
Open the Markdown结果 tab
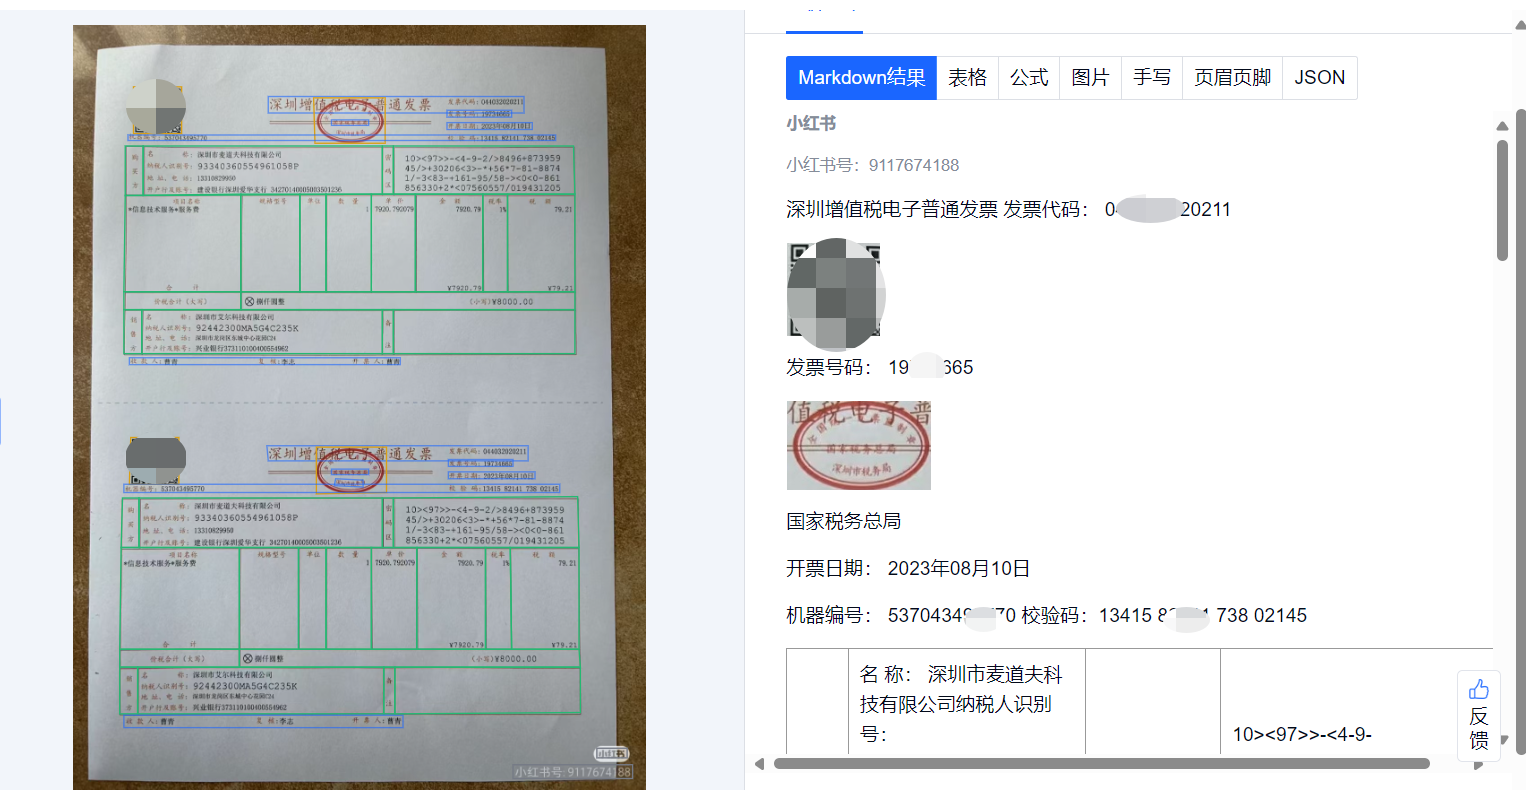point(861,78)
